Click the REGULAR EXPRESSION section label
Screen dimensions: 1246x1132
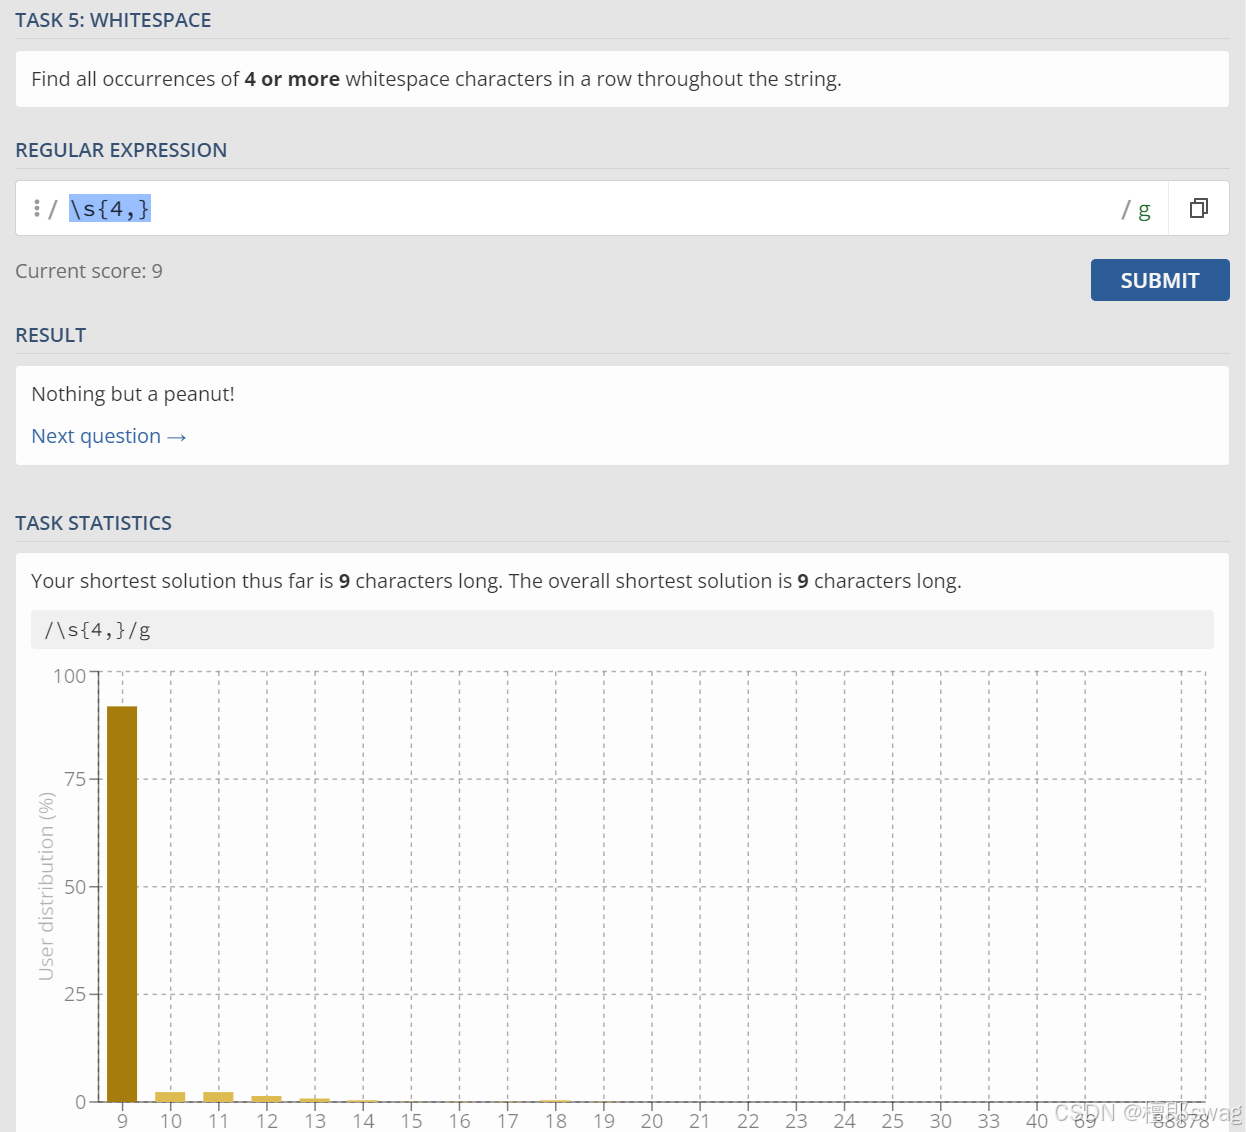121,150
